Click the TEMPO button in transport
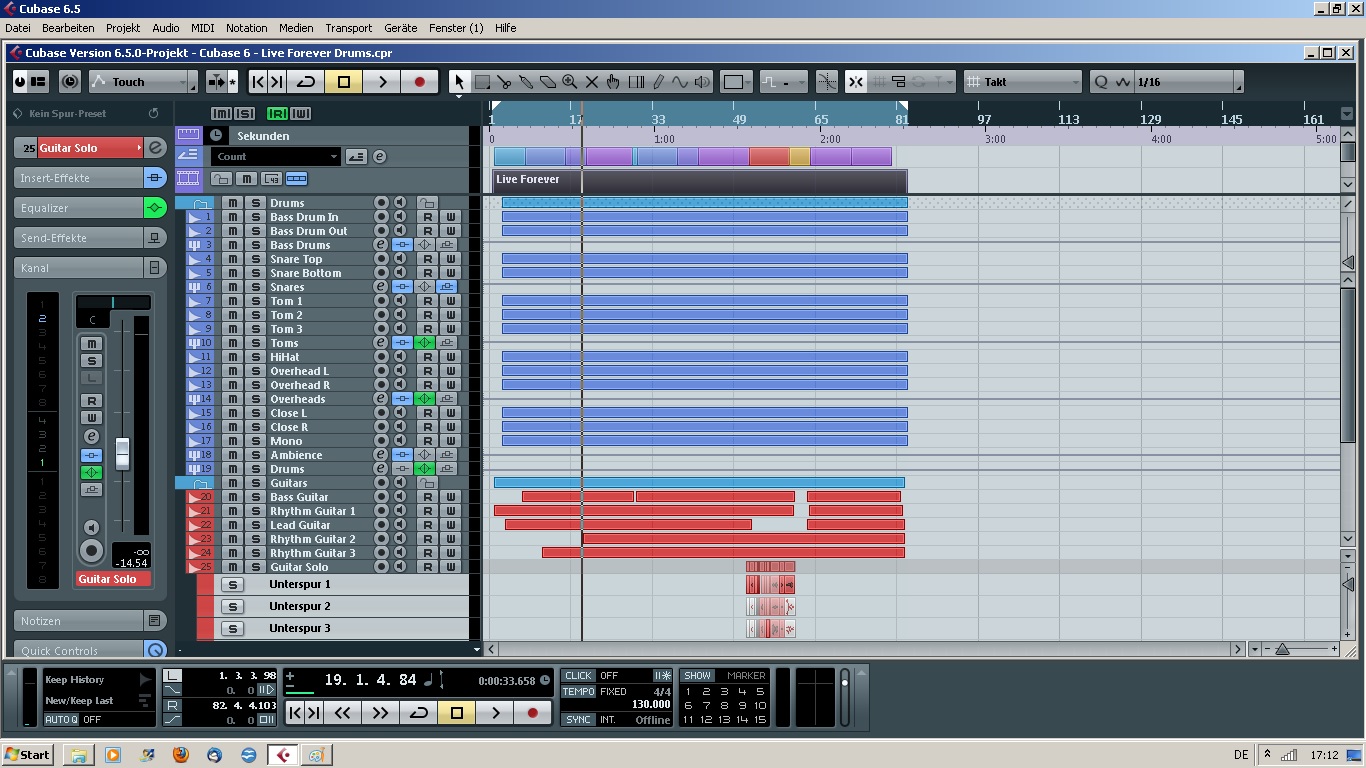1366x768 pixels. coord(578,692)
